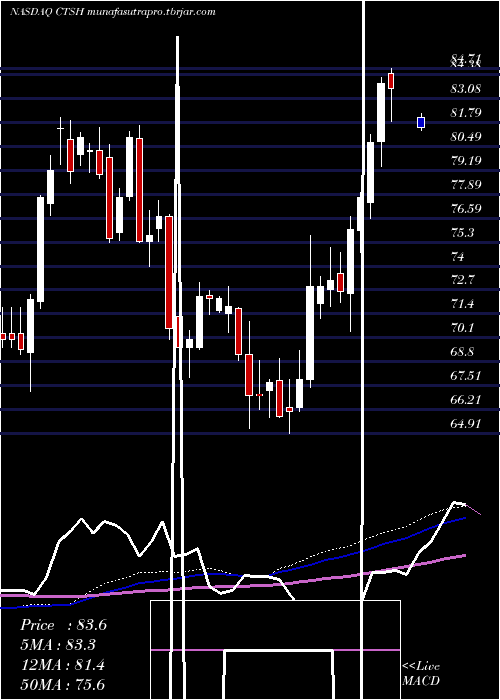Click the 'NASDAQ CTSH munafasutrapro.tbrjar.com' chart title
500x700 pixels.
[x=112, y=12]
